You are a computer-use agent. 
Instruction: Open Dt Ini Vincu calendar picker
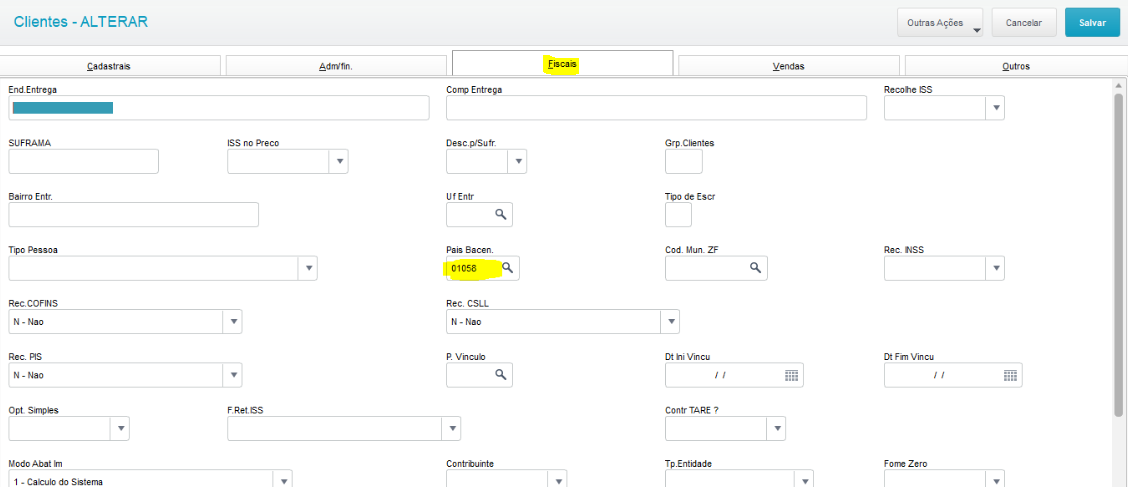pyautogui.click(x=791, y=375)
